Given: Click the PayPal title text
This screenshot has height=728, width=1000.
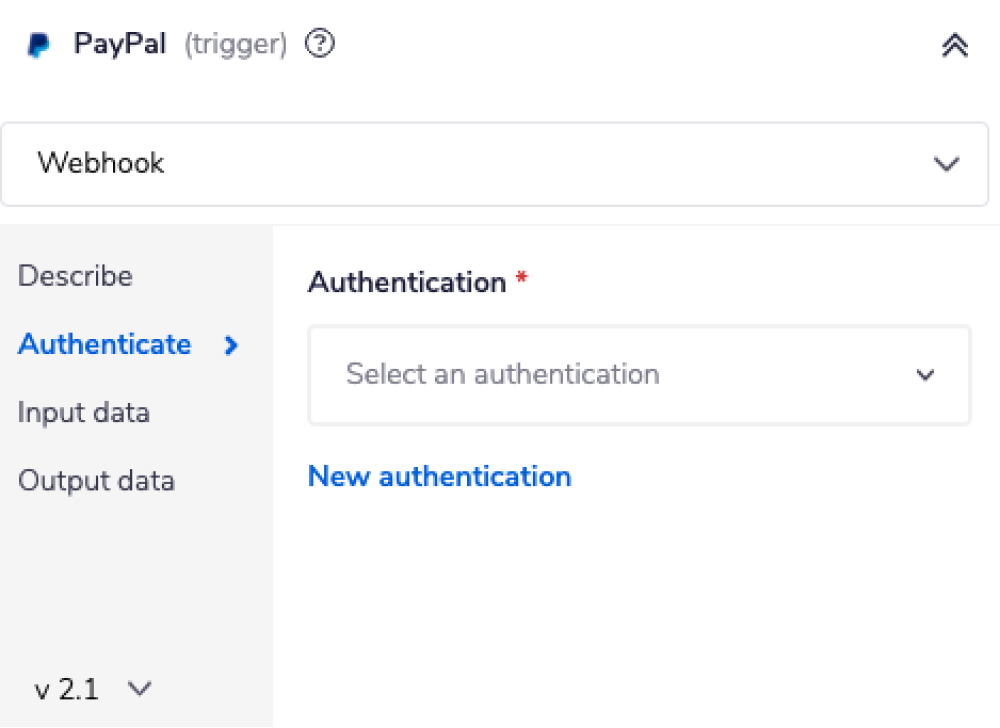Looking at the screenshot, I should (119, 44).
